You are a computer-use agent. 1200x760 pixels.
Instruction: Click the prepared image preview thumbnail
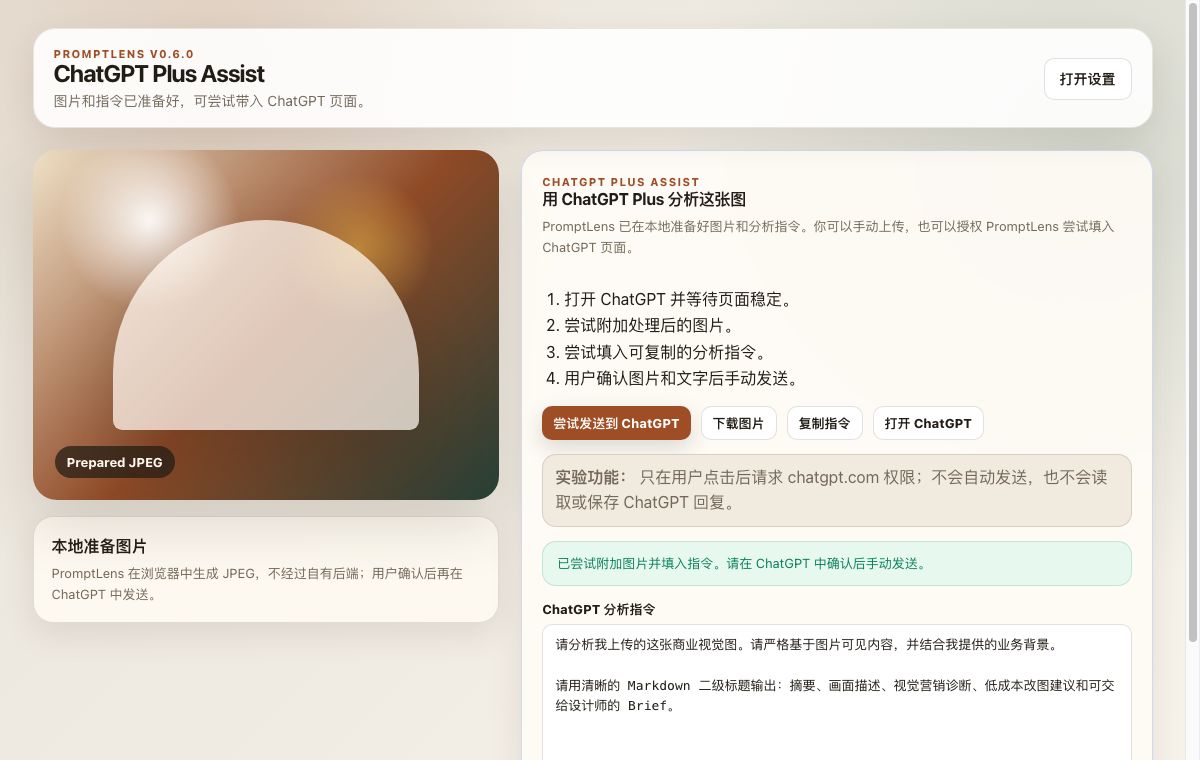(x=266, y=325)
